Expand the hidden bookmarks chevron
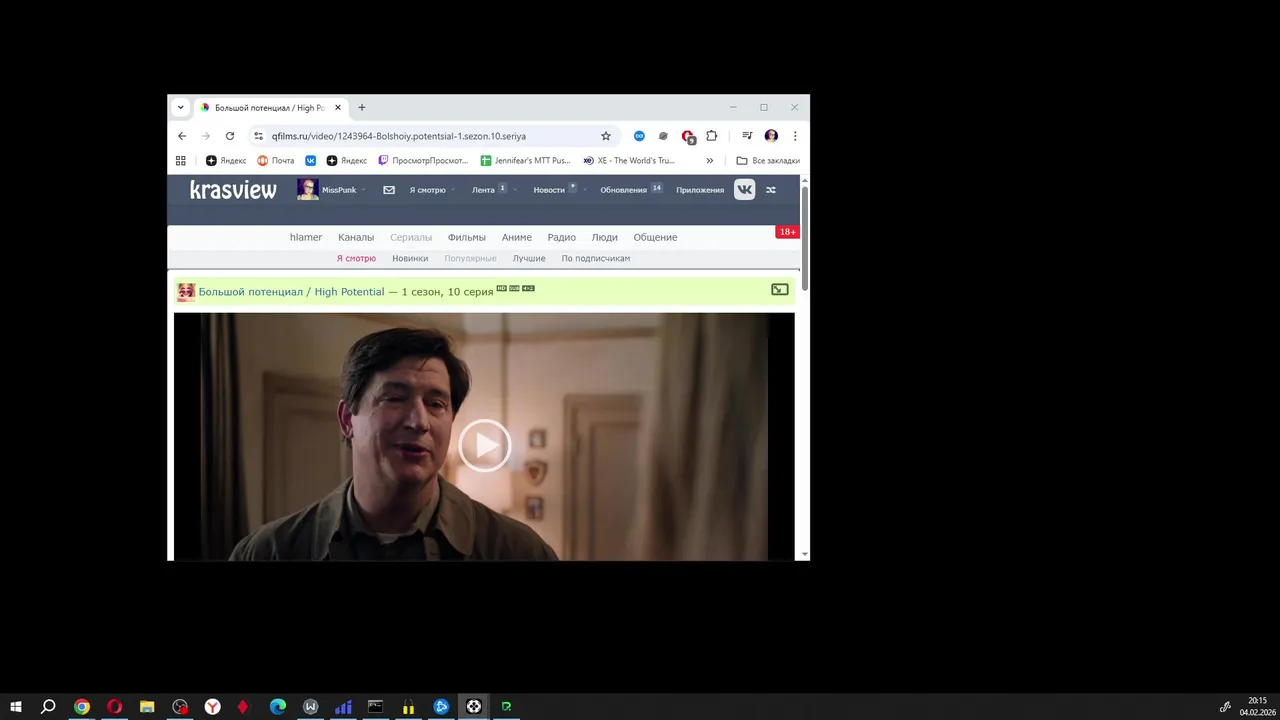 click(710, 160)
